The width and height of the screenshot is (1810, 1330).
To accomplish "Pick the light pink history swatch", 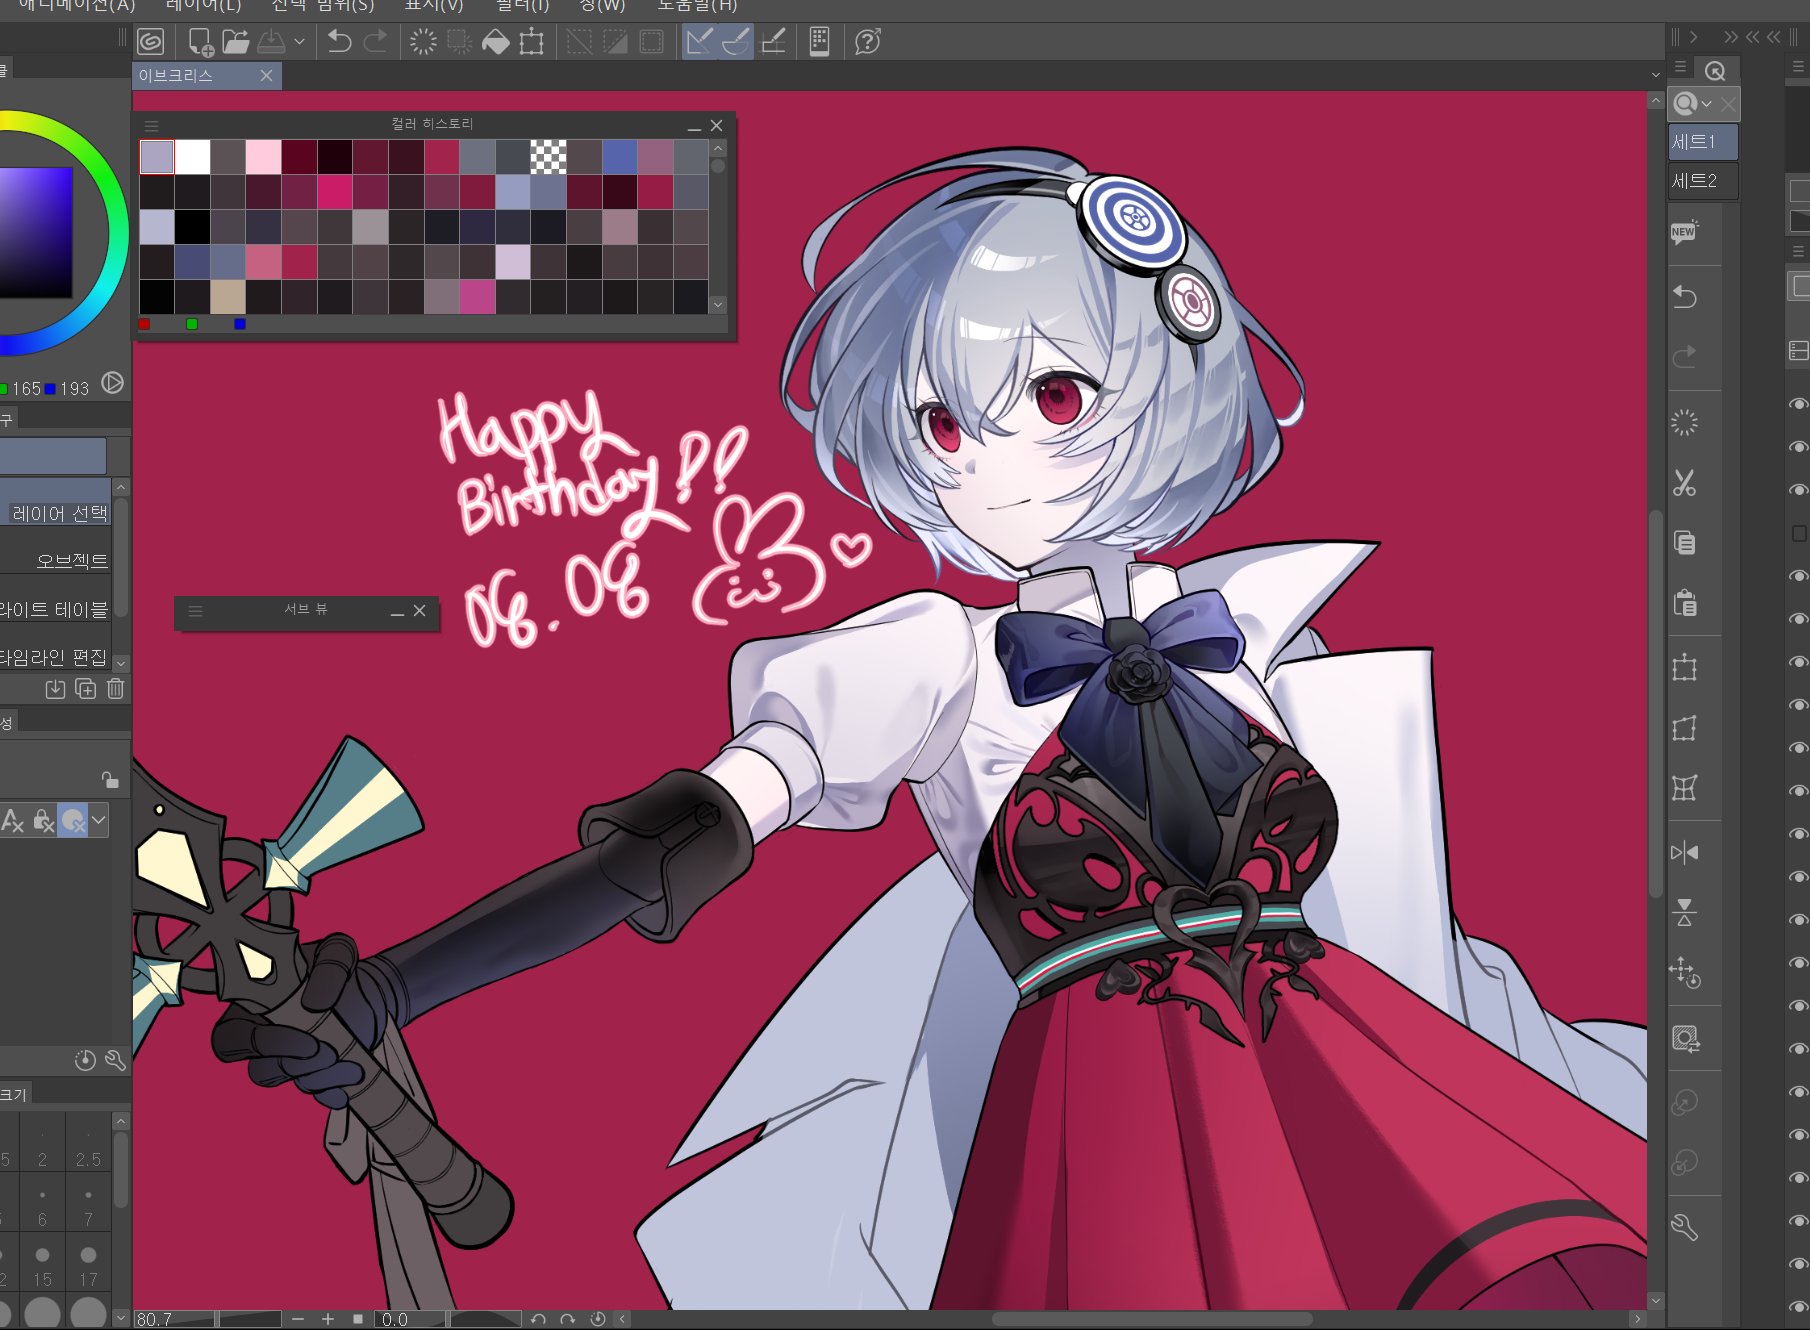I will click(264, 157).
